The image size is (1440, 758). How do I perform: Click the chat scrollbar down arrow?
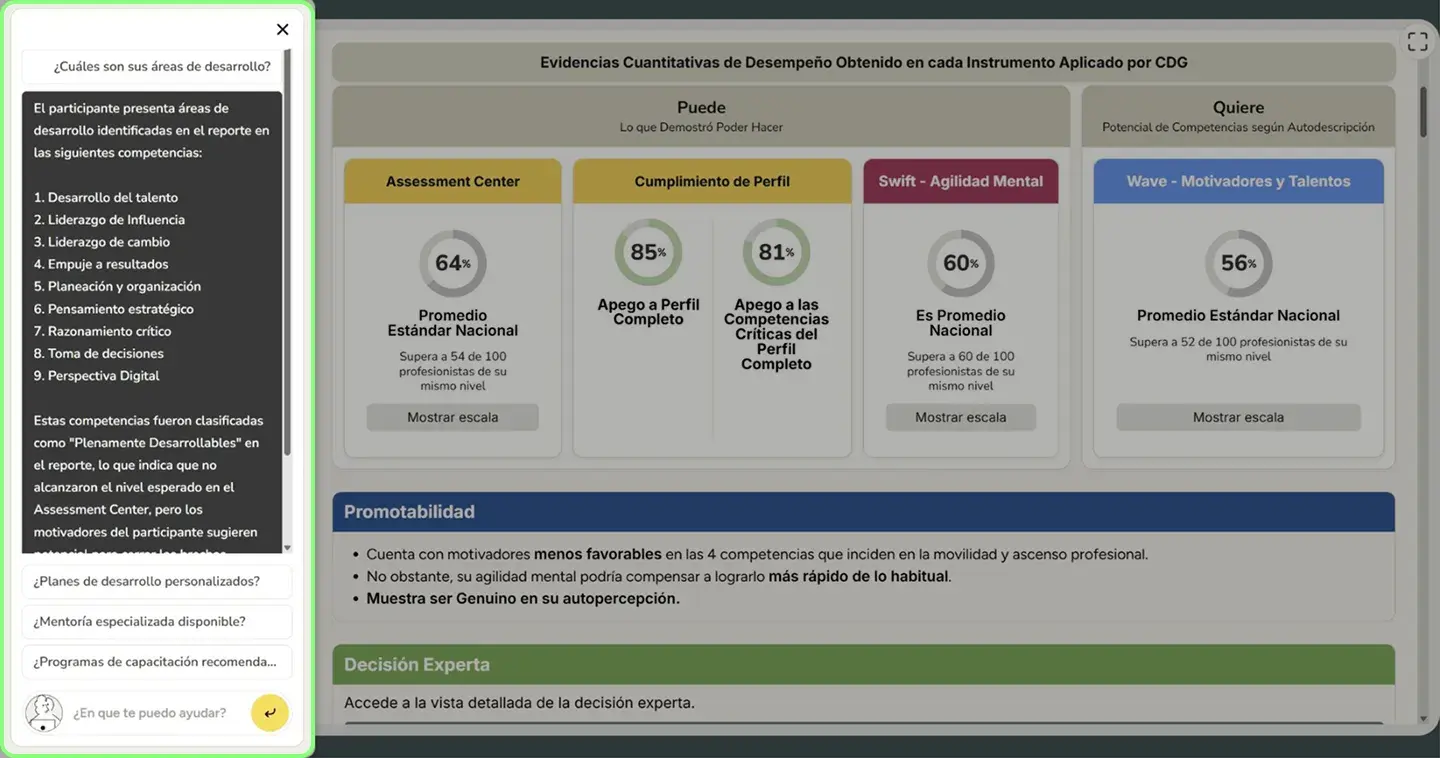click(287, 548)
